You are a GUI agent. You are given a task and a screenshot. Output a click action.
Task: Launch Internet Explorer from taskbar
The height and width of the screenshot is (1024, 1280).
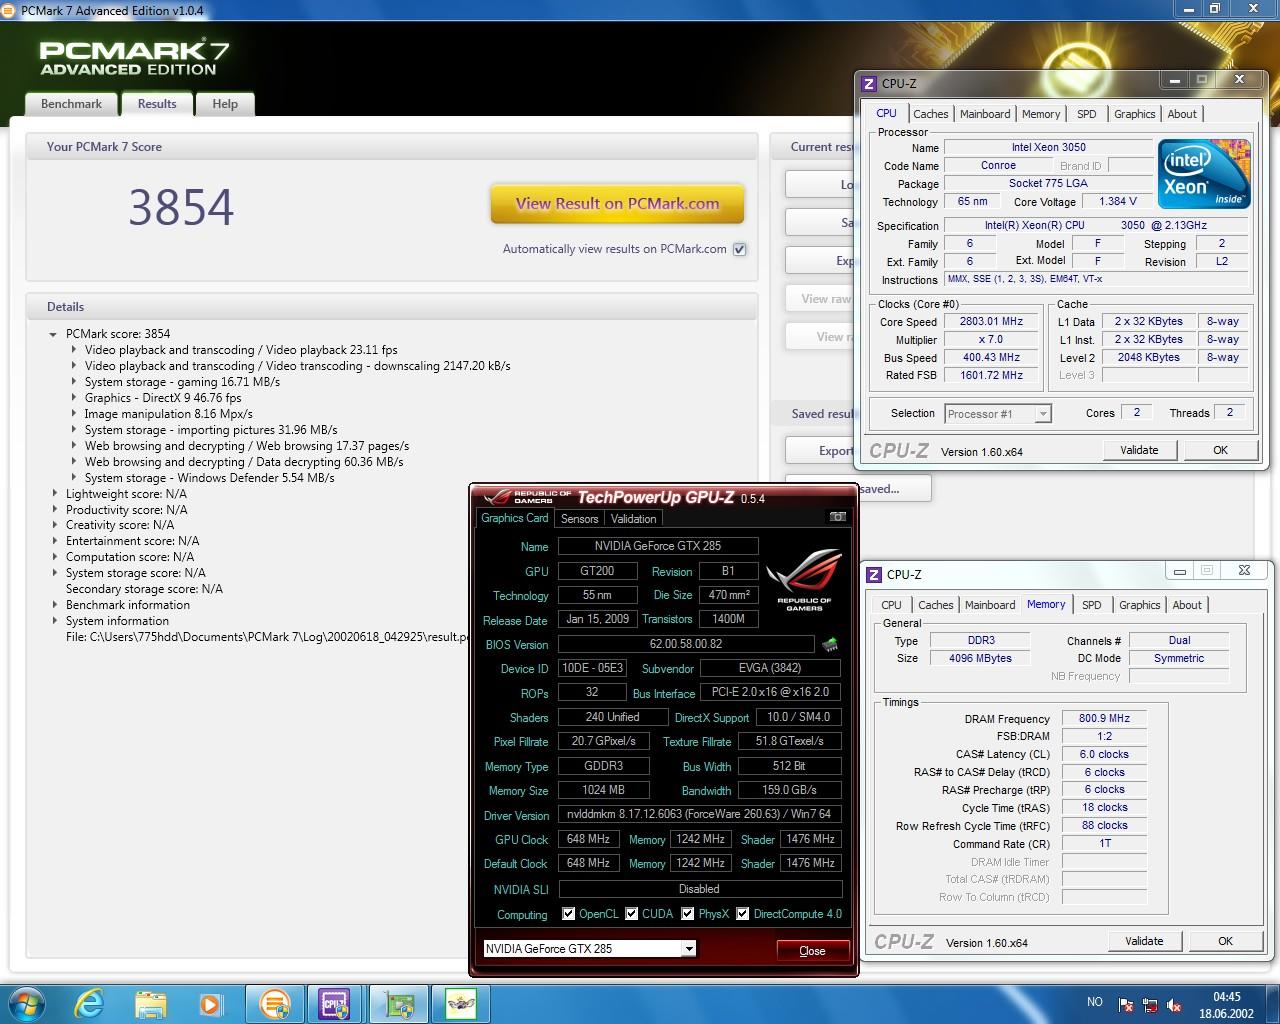[x=89, y=1003]
